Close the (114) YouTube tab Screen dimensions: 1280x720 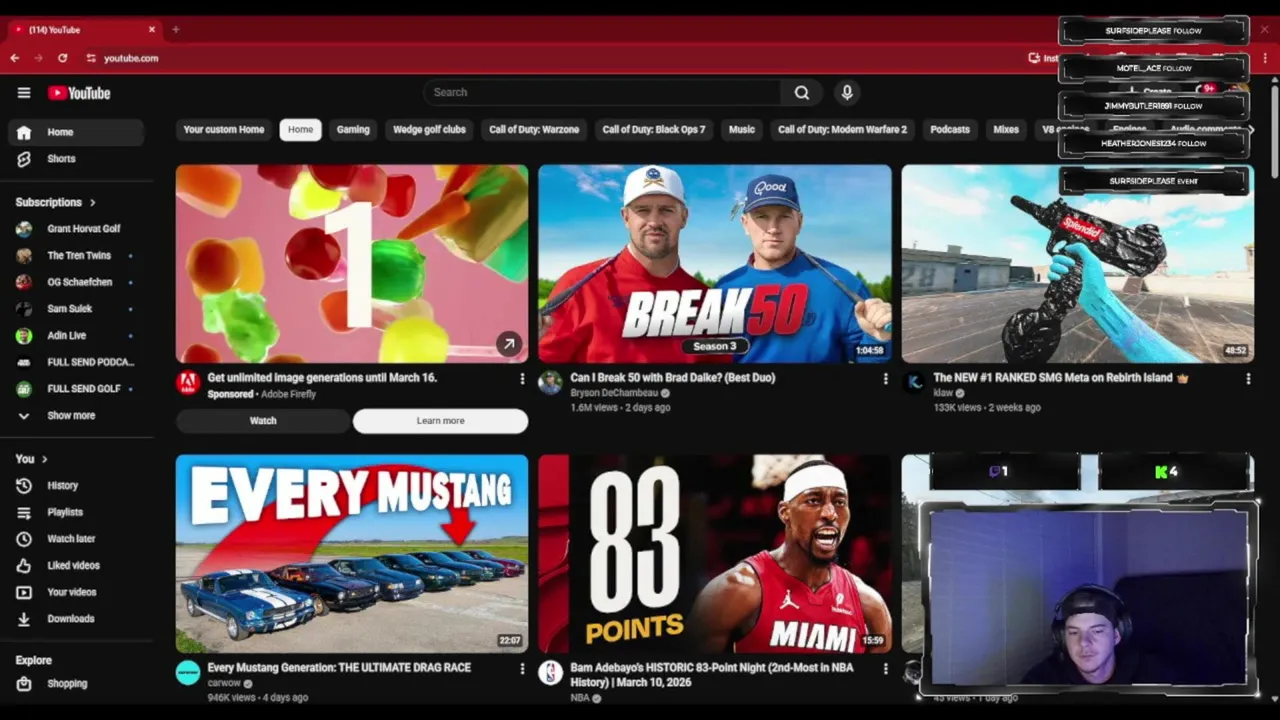[x=152, y=30]
